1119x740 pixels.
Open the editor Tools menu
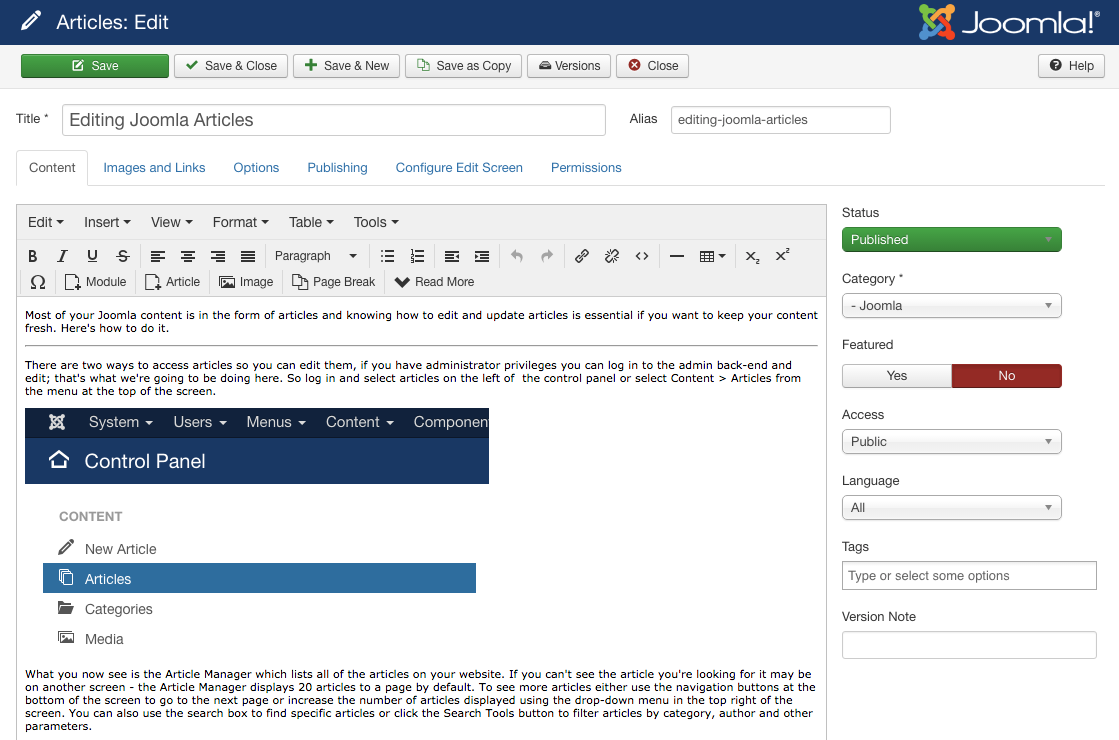376,222
